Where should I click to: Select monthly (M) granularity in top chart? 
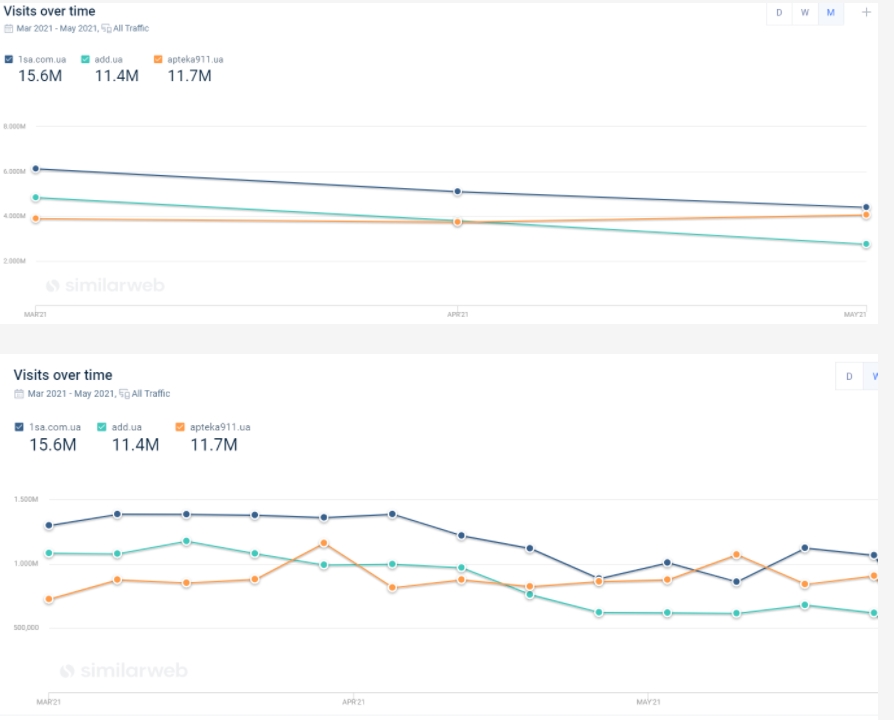click(831, 13)
